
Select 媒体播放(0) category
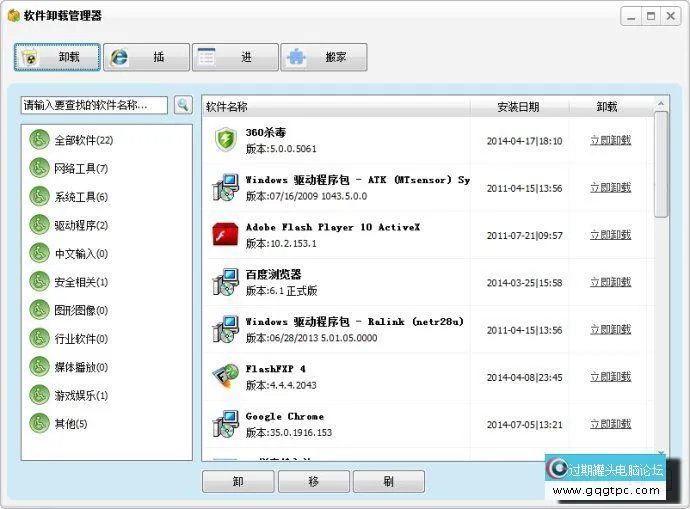point(81,367)
